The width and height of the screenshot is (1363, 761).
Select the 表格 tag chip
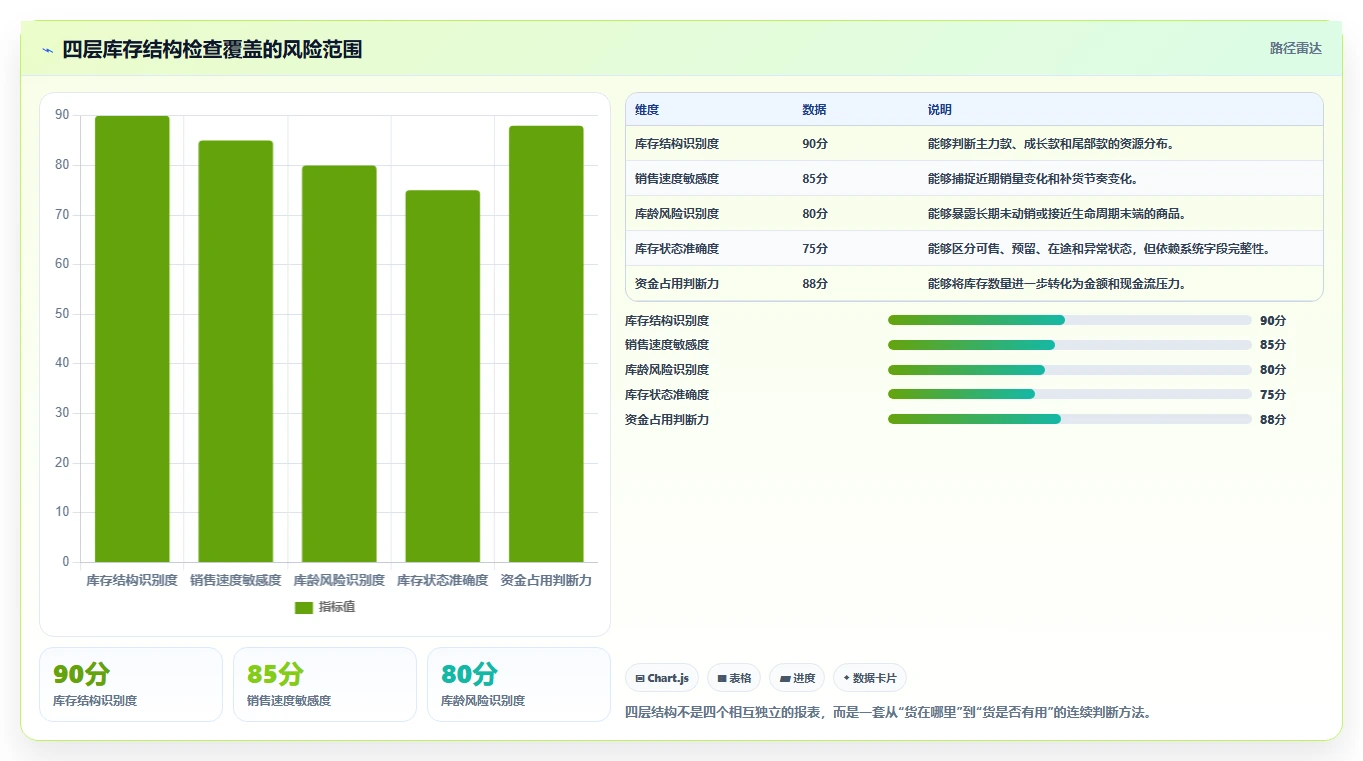(734, 678)
